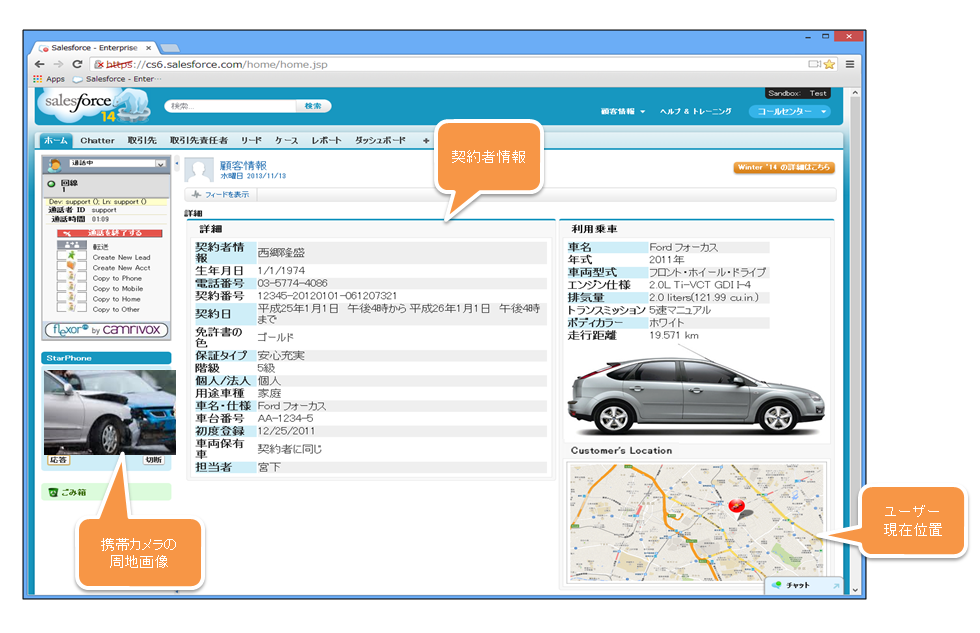Click the 応答 answer button under StarPhone
The width and height of the screenshot is (980, 633).
click(58, 460)
